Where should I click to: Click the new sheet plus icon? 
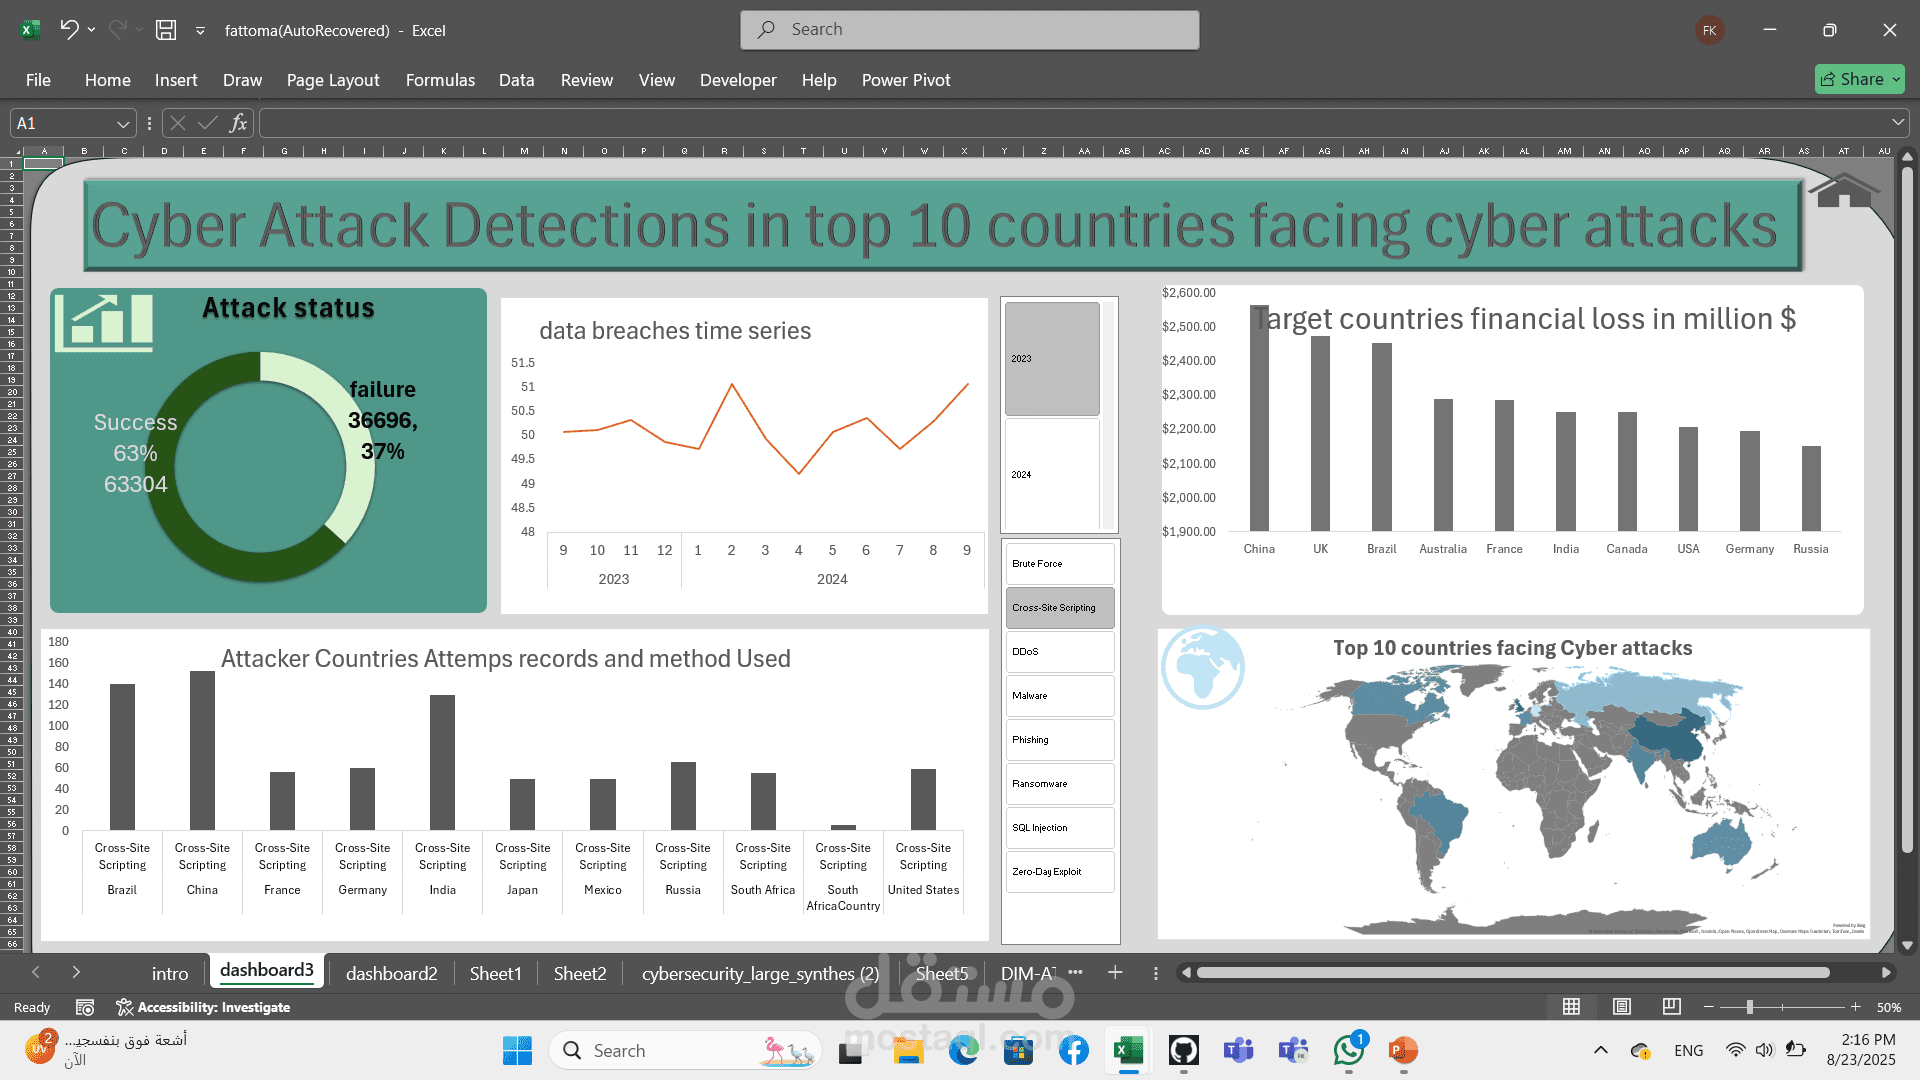point(1115,973)
